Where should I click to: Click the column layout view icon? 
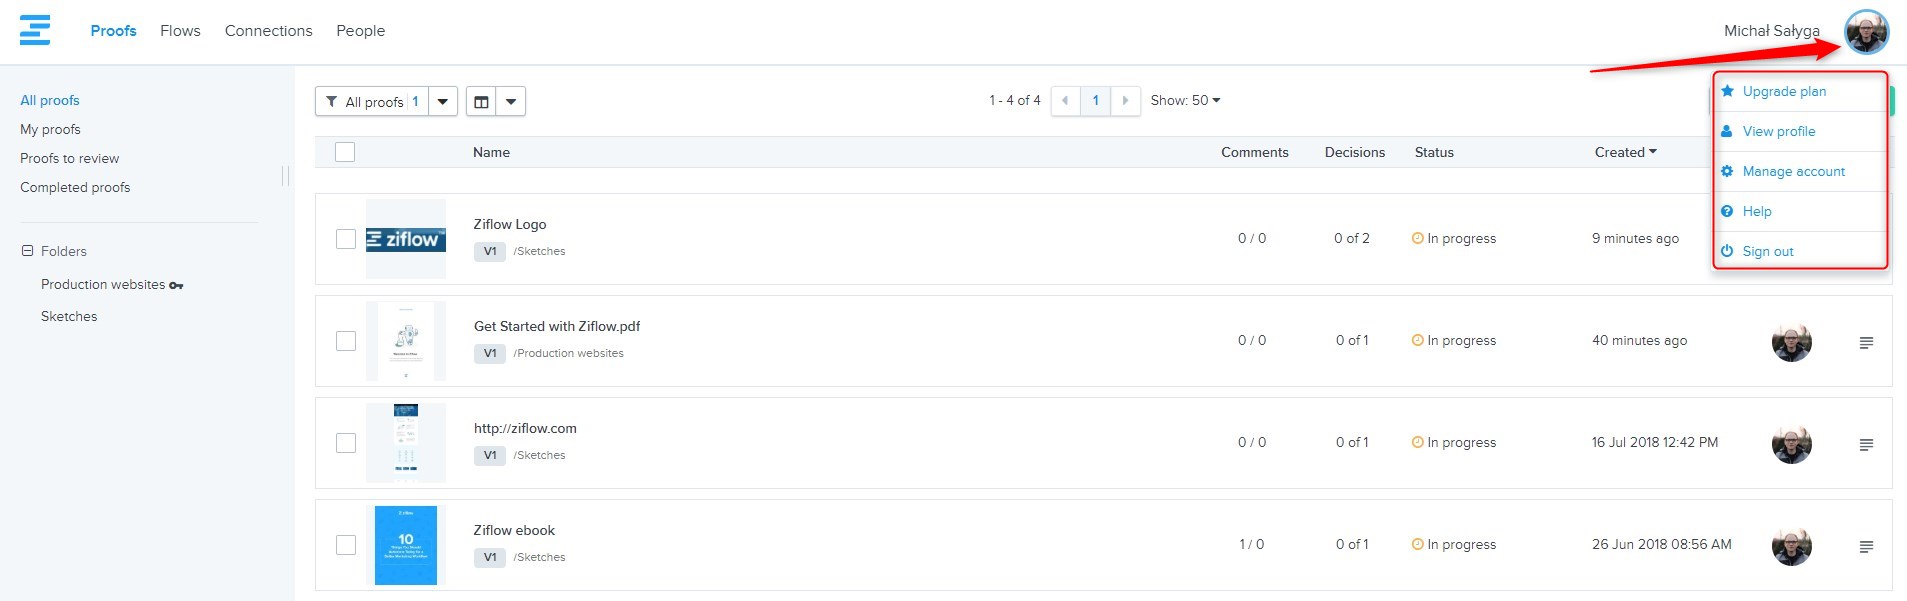481,101
